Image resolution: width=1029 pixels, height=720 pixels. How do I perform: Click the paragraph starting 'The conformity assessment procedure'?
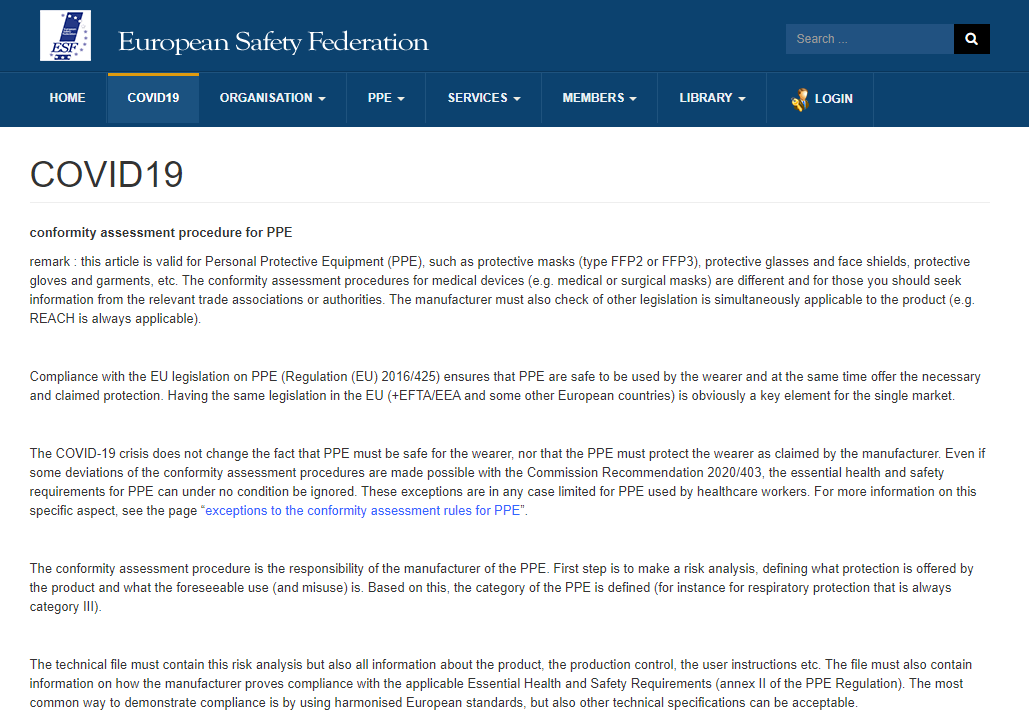point(500,587)
